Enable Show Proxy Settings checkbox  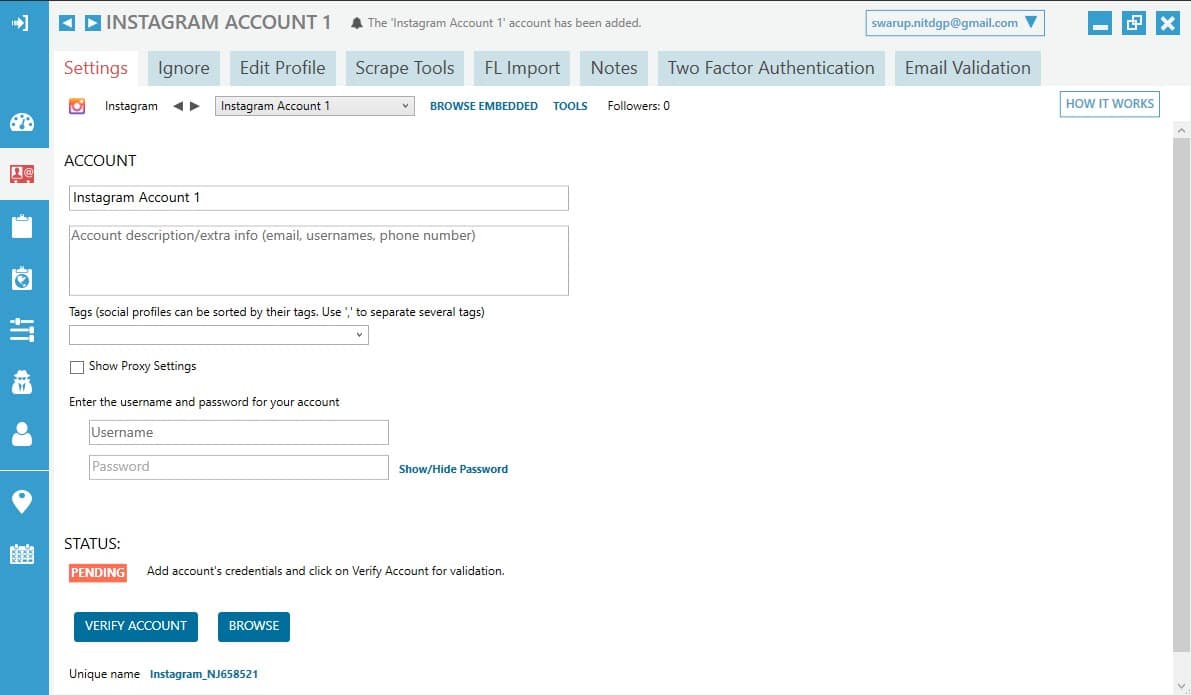click(x=77, y=368)
